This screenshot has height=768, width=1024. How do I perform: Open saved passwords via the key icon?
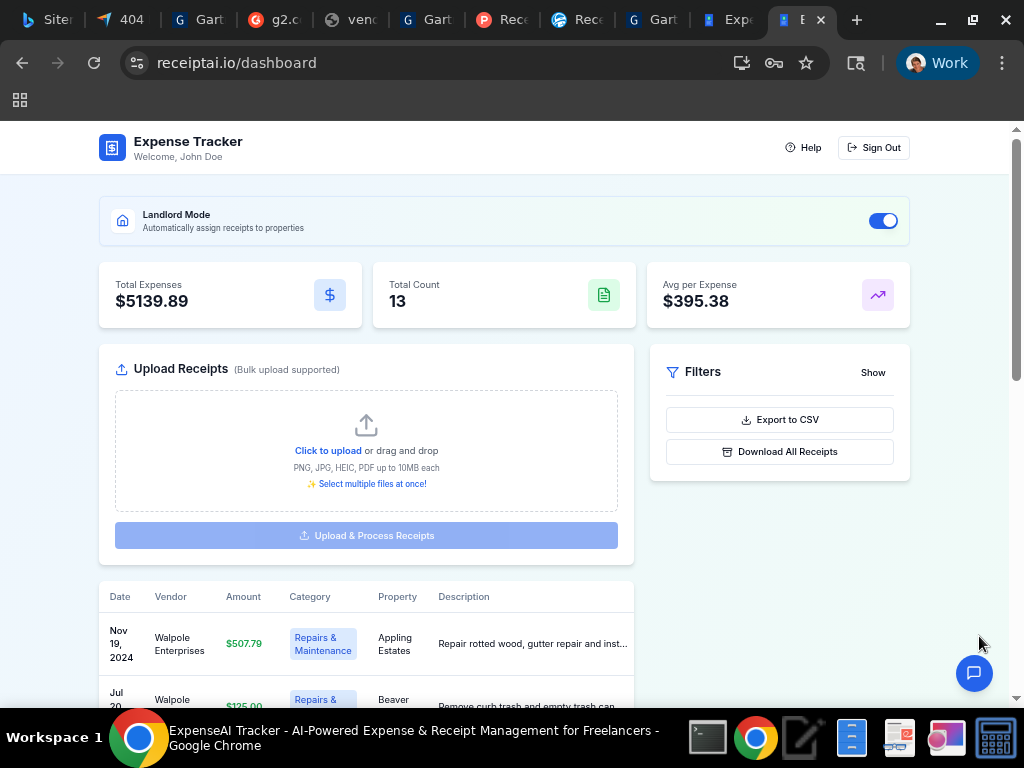(774, 62)
